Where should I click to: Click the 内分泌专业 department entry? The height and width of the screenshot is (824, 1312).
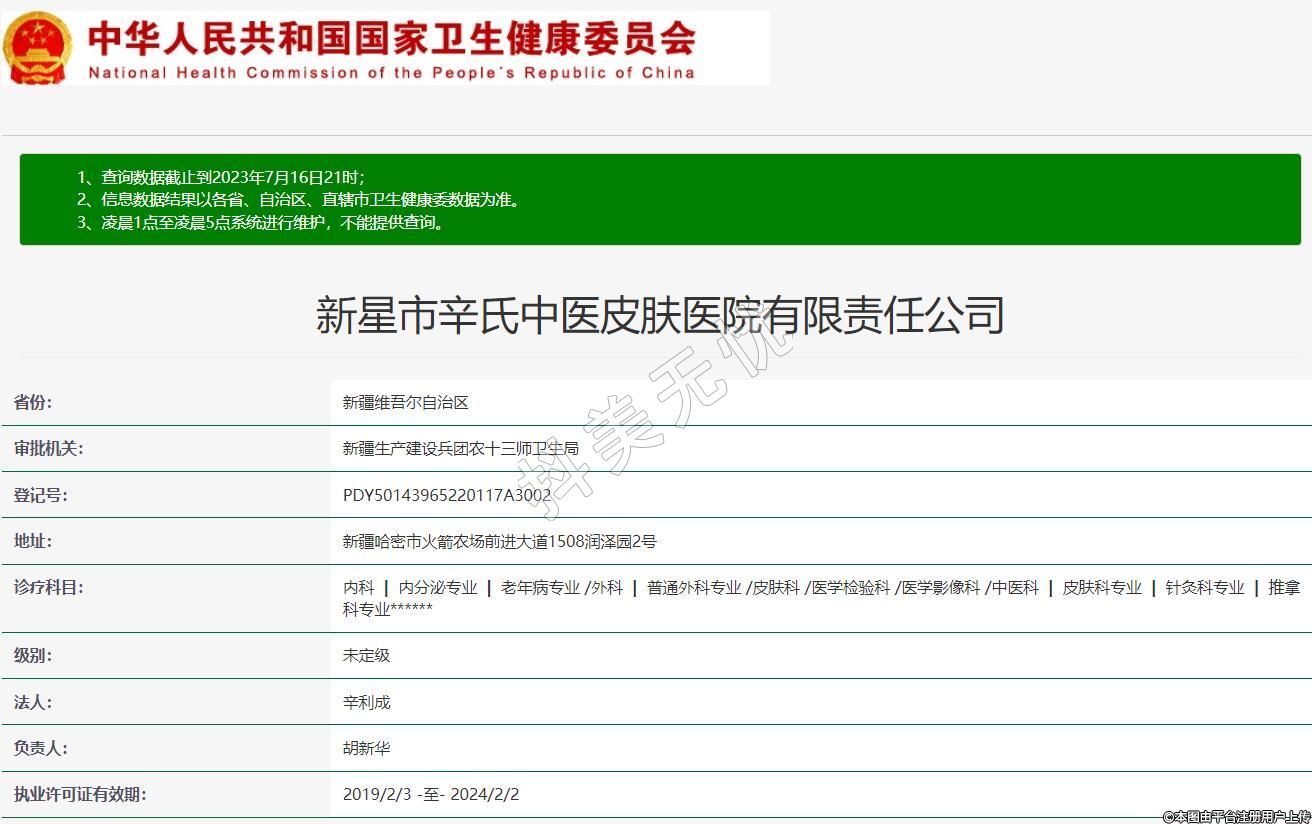point(438,588)
